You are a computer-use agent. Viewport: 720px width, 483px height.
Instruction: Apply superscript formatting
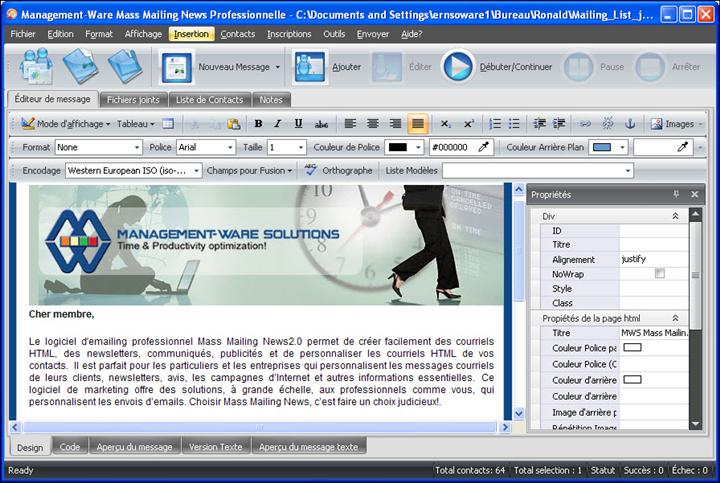point(468,124)
